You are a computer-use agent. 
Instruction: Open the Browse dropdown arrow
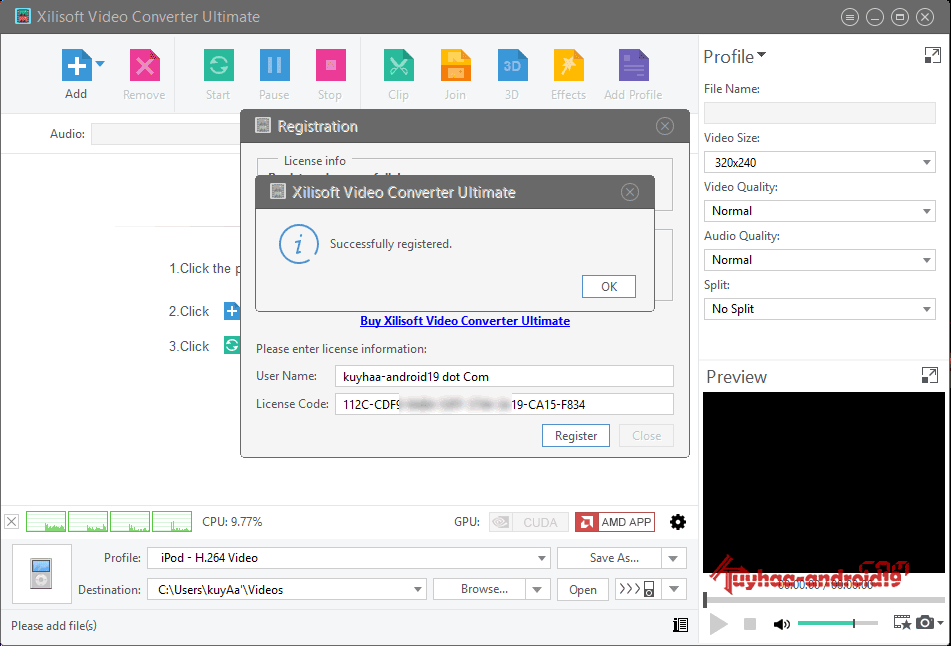[x=537, y=590]
